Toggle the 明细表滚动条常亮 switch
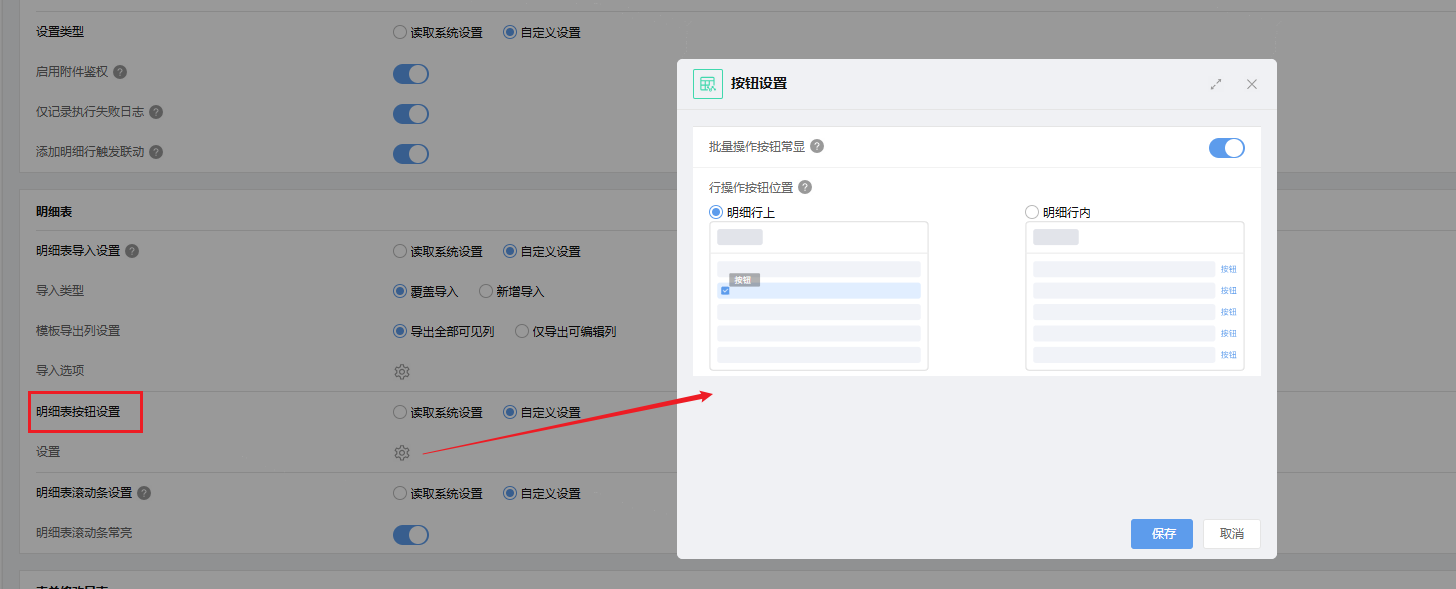The image size is (1456, 589). point(411,534)
